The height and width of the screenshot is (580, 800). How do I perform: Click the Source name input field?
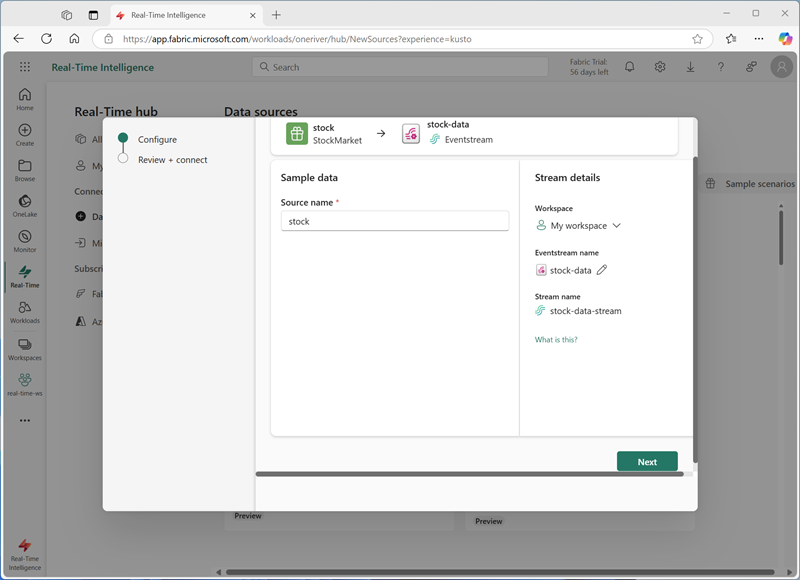[x=395, y=221]
